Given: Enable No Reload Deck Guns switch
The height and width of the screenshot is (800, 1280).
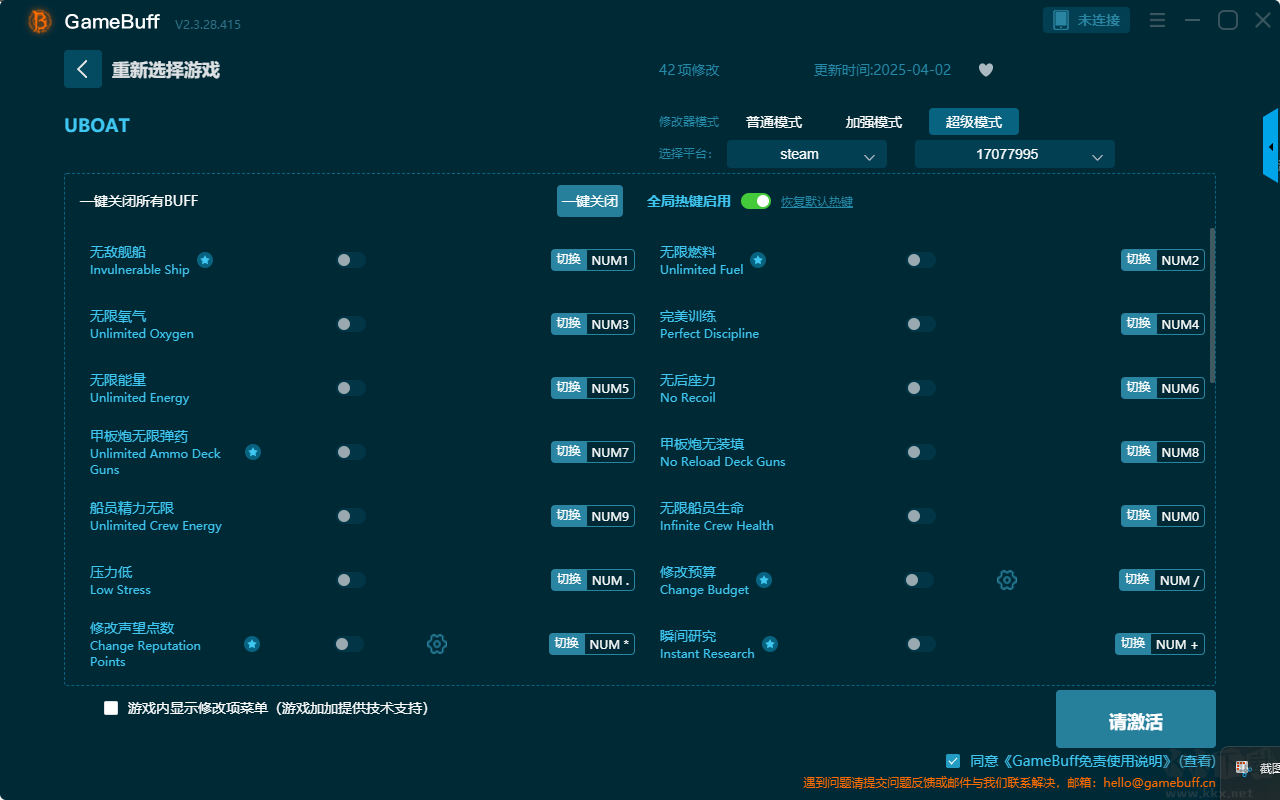Looking at the screenshot, I should [x=921, y=452].
